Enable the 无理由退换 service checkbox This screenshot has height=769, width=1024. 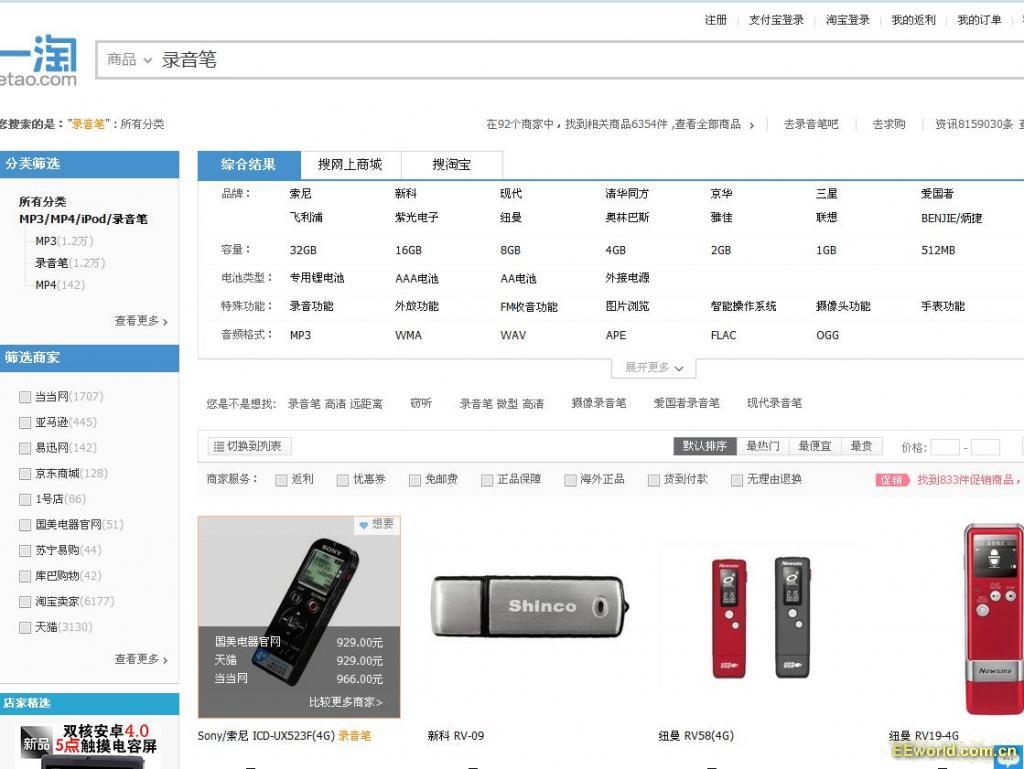737,480
